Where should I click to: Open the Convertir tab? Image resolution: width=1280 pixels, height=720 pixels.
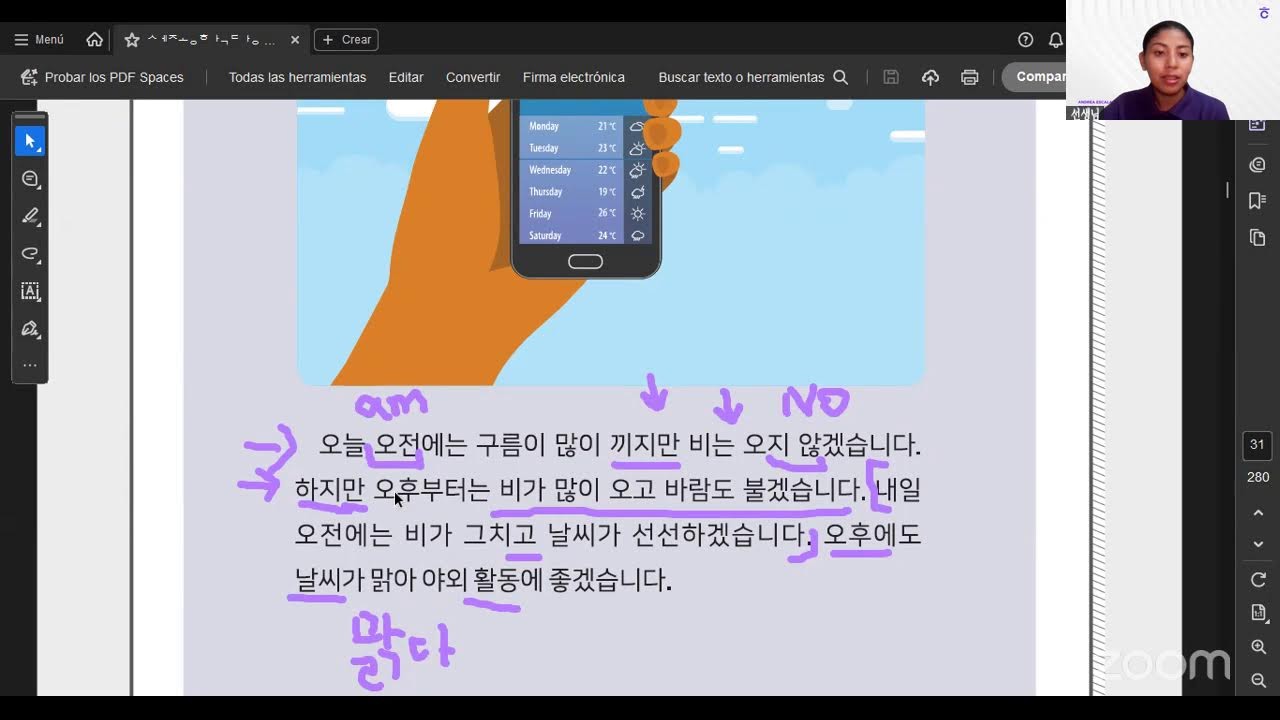click(473, 77)
